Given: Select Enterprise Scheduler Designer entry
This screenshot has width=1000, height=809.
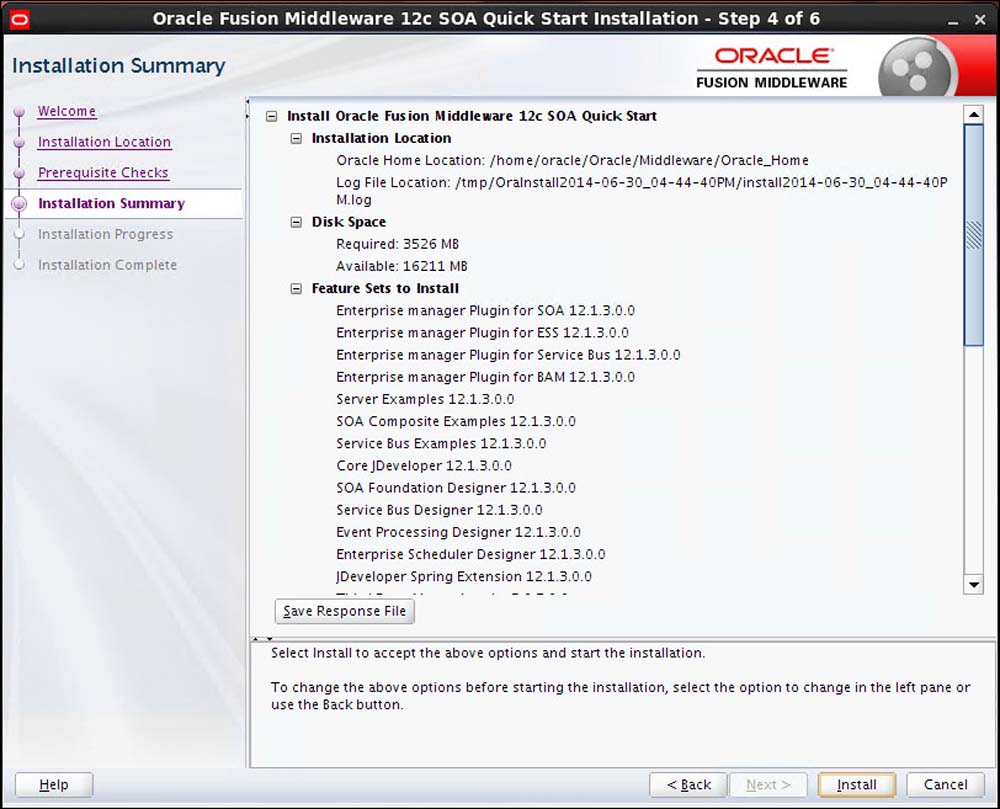Looking at the screenshot, I should [471, 554].
